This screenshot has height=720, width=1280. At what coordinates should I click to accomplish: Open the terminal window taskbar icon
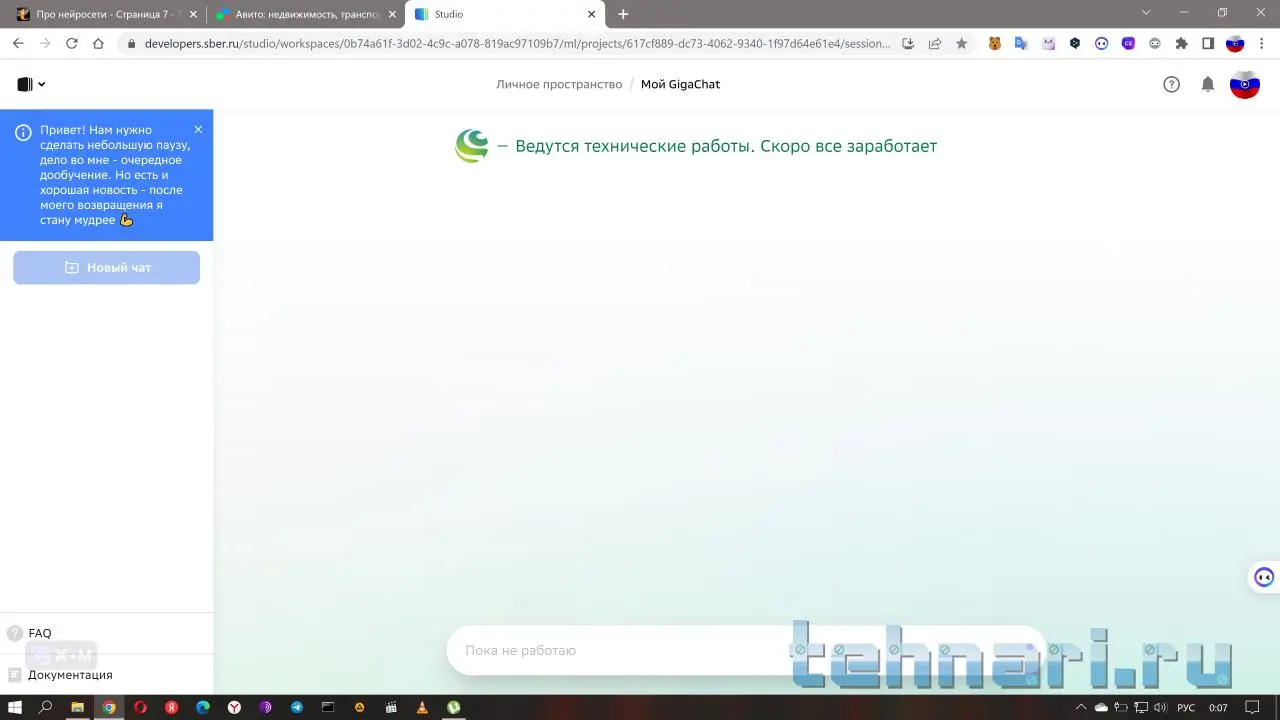click(328, 707)
